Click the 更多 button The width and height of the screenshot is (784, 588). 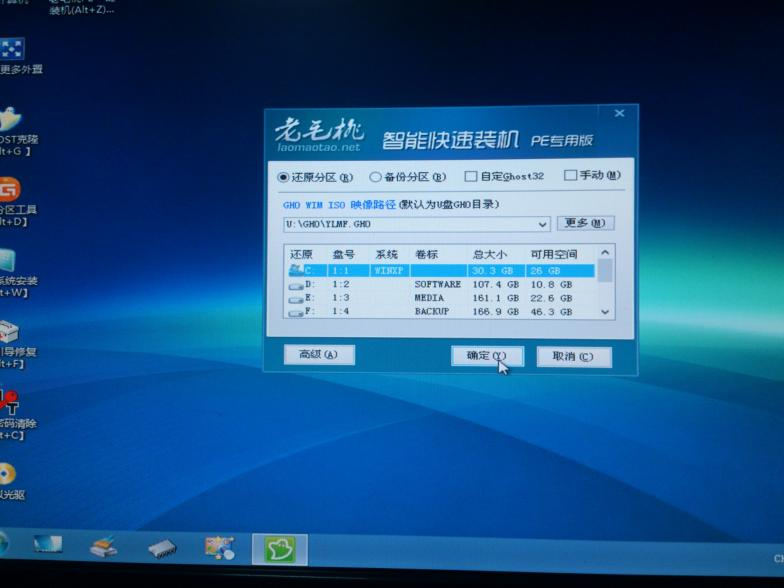584,223
